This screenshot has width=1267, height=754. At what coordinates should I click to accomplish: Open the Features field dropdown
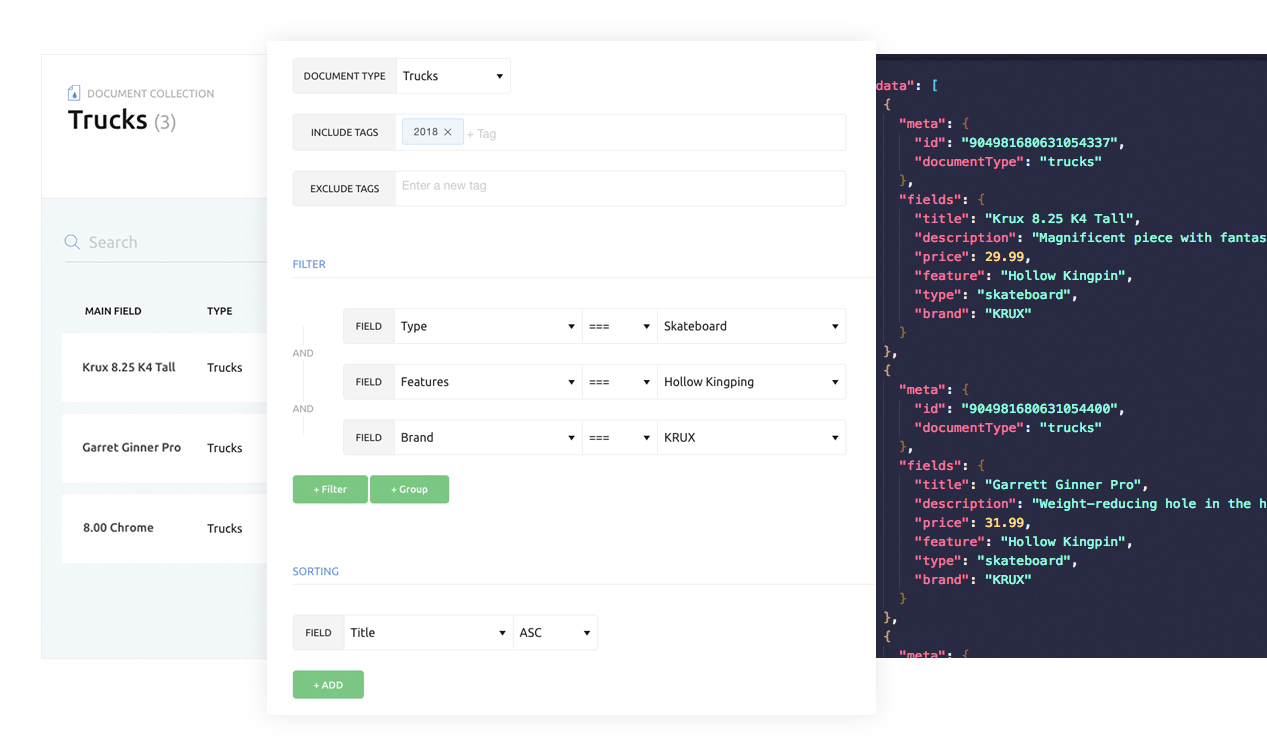tap(488, 382)
